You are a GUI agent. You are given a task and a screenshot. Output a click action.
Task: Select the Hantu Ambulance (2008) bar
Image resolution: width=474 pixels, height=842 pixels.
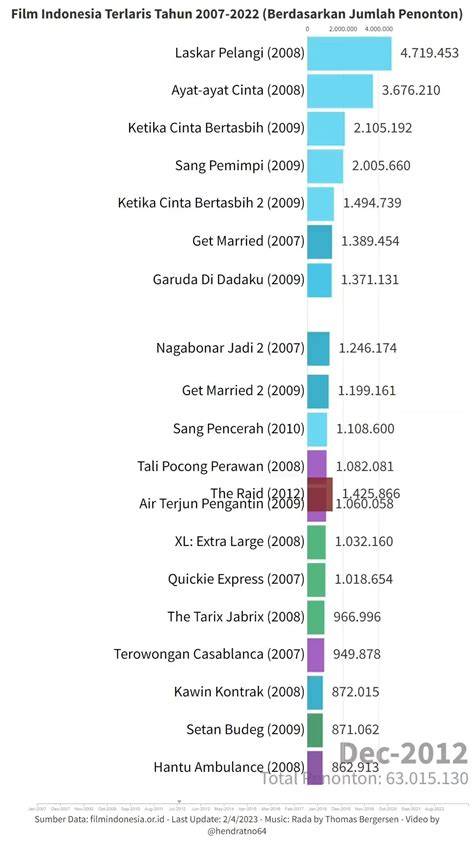[315, 768]
